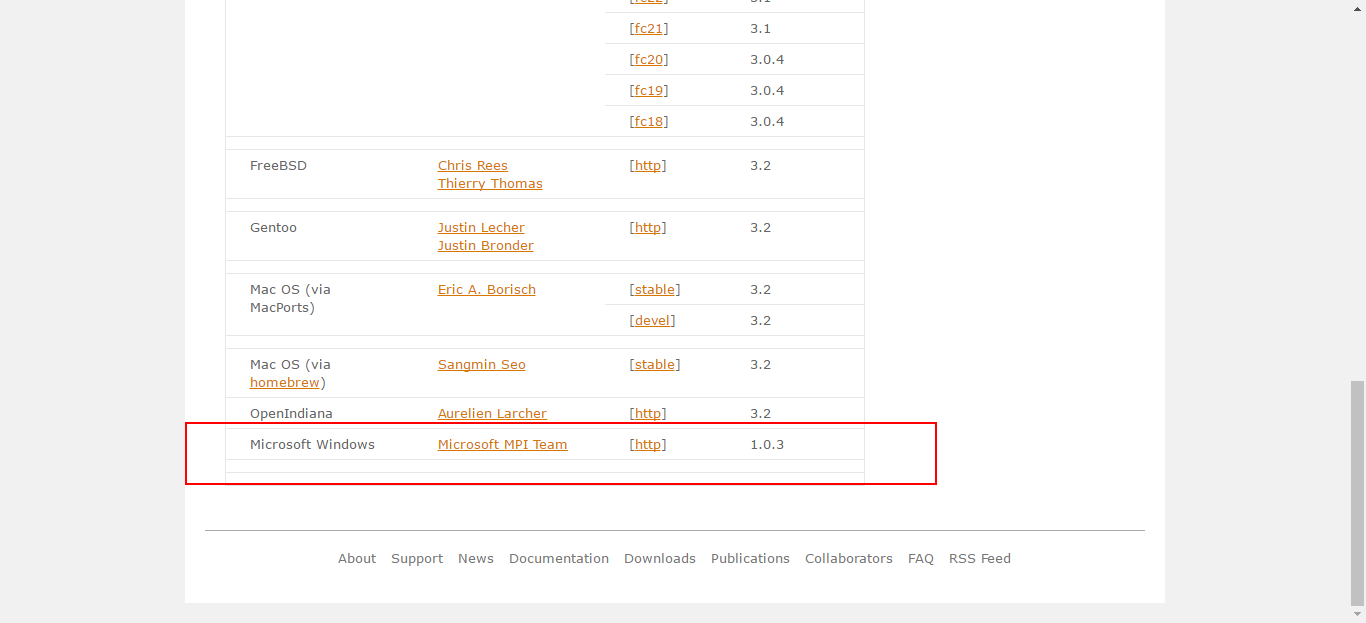Select version 3.2 in FreeBSD row
This screenshot has height=623, width=1366.
tap(760, 165)
